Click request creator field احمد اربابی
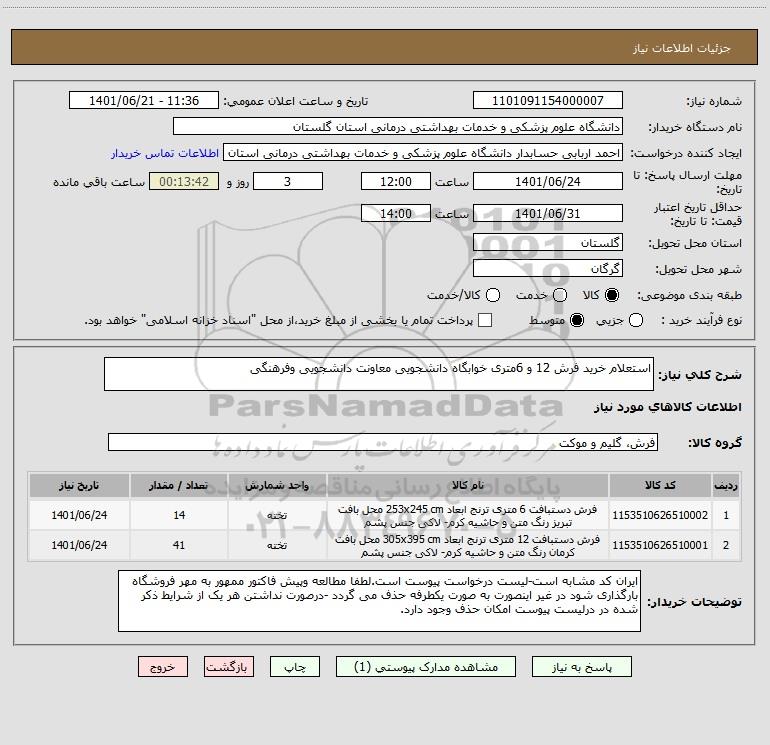Viewport: 770px width, 745px height. coord(423,153)
